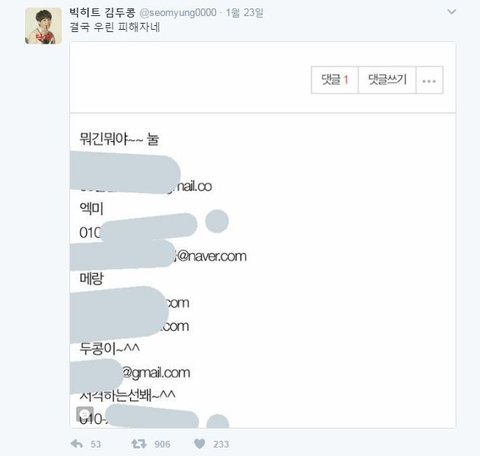Open the 1월 23일 tweet timestamp
480x456 pixels.
click(245, 13)
